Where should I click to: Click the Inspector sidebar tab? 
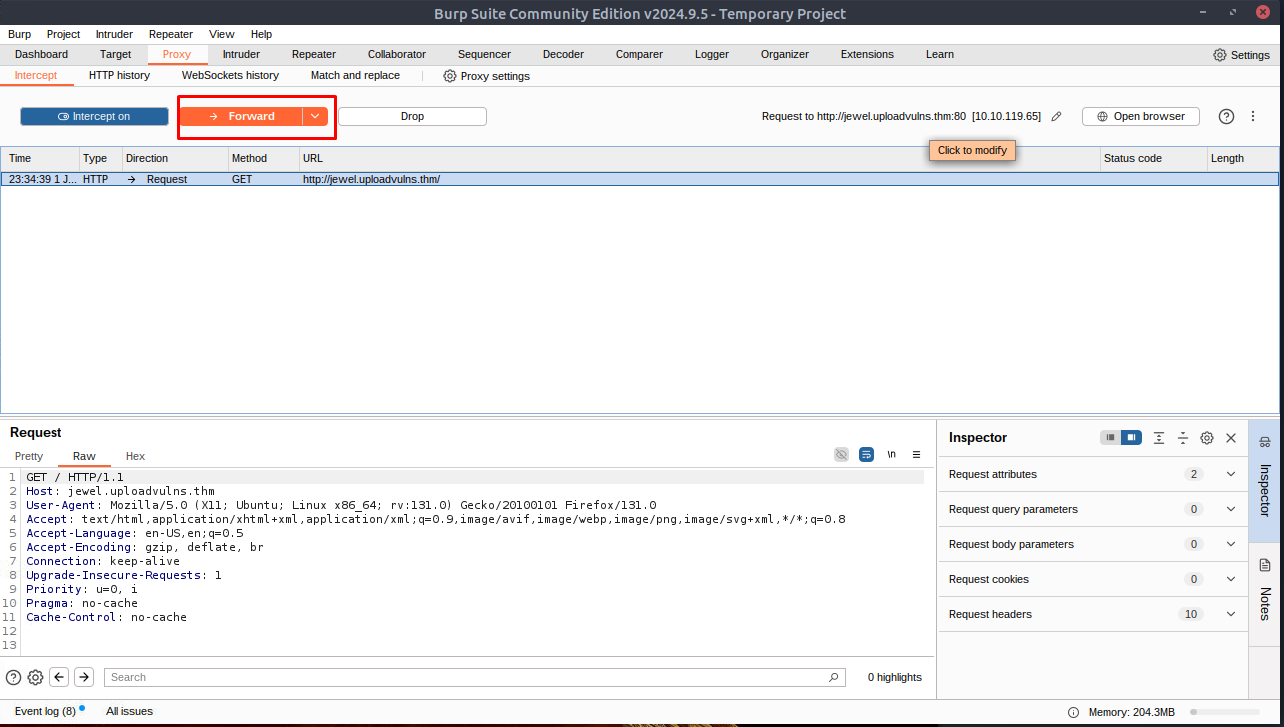pyautogui.click(x=1264, y=480)
